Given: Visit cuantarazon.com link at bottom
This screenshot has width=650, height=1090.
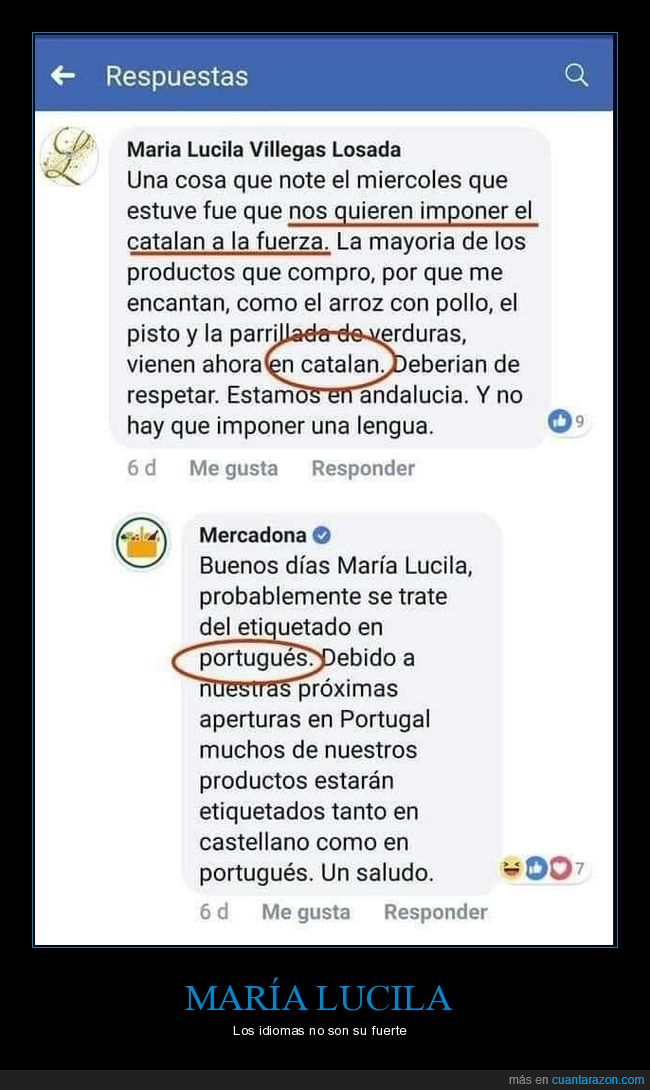Looking at the screenshot, I should 598,1080.
